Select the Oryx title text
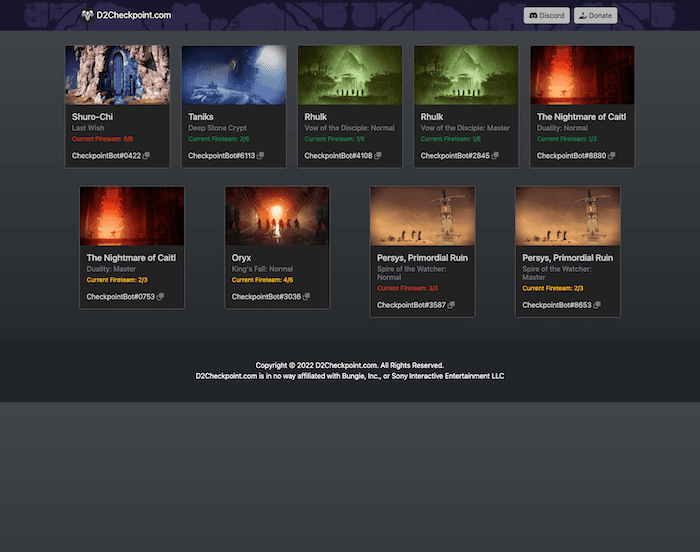Screen dimensions: 700x552 coord(242,258)
